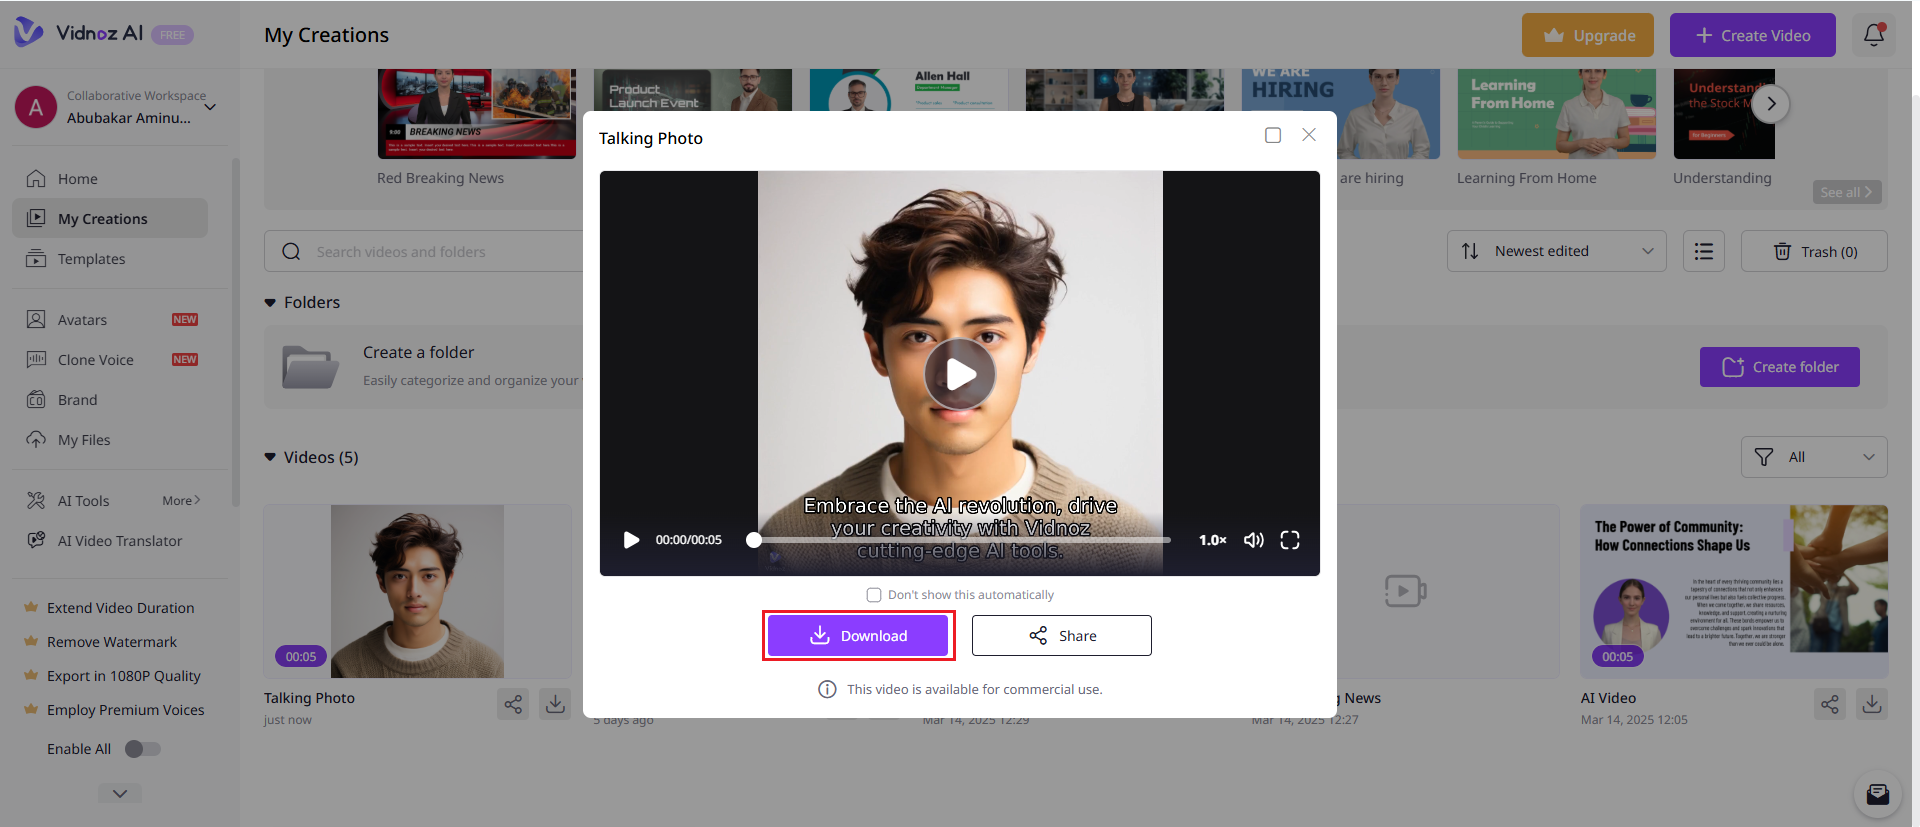Click Remove Watermark option
The image size is (1920, 827).
click(x=111, y=642)
